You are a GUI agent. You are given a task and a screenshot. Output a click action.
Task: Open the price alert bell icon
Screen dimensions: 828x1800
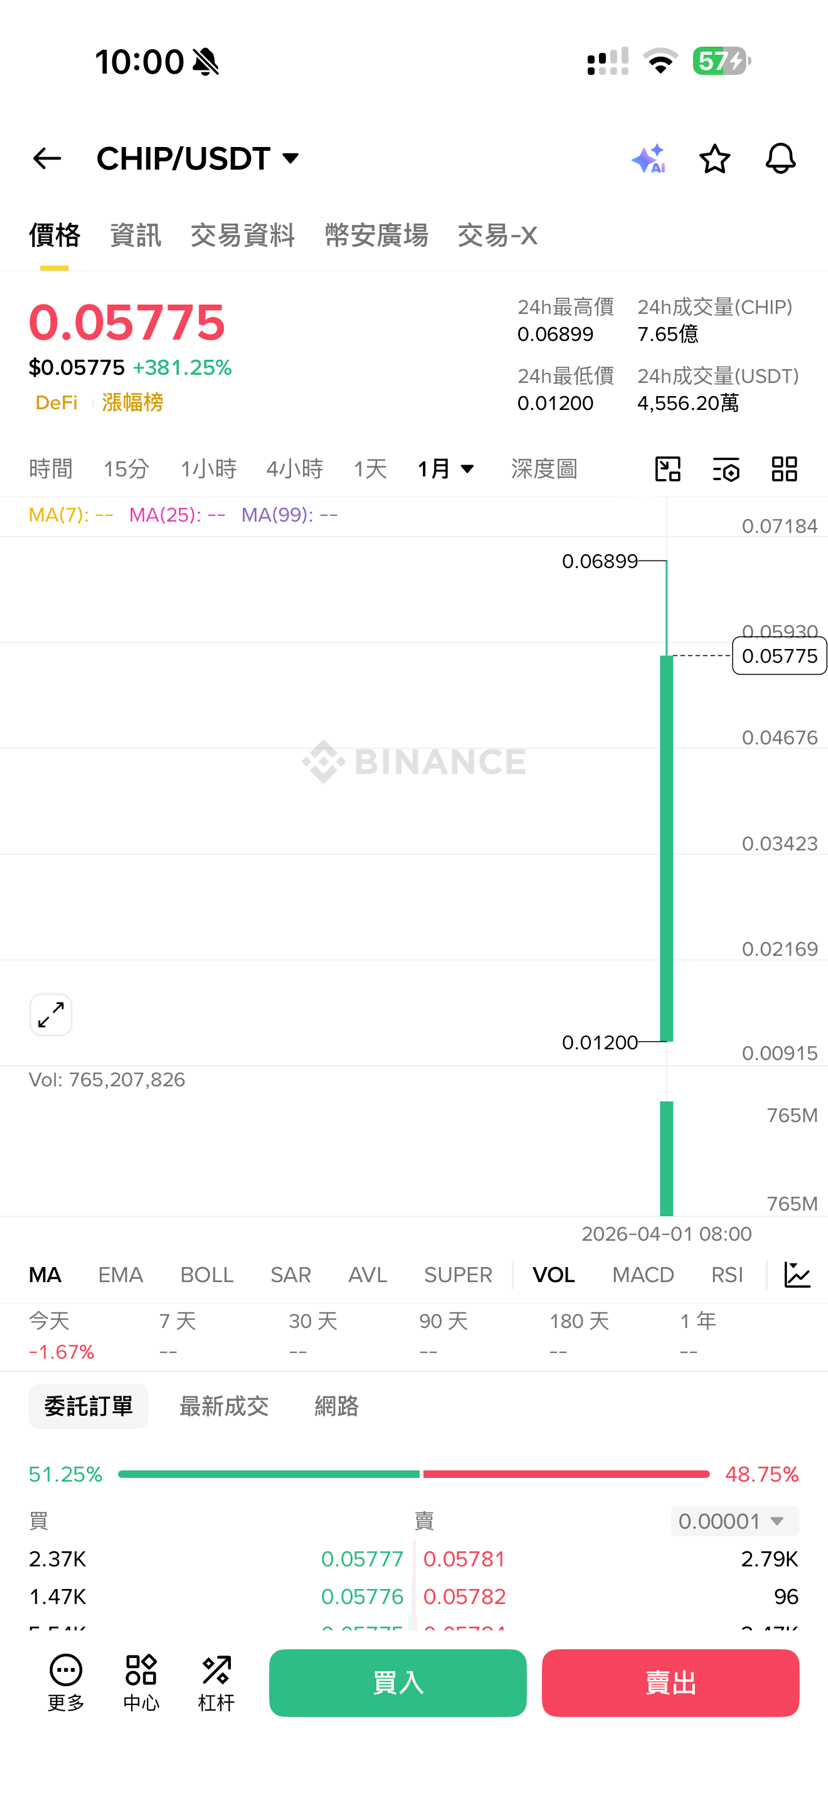pos(781,158)
